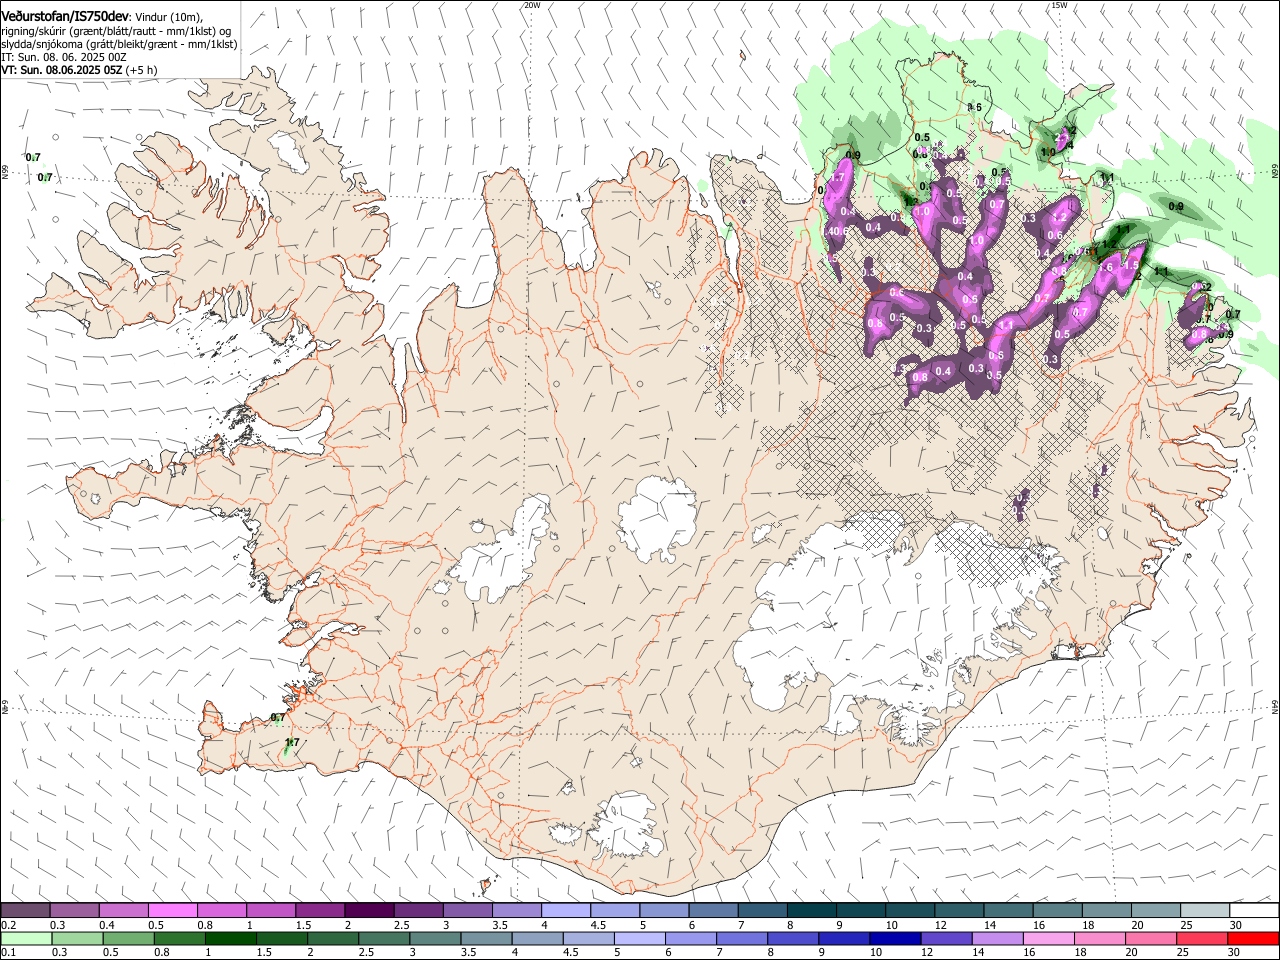
Task: Click the '0.1' legend value label
Action: click(9, 953)
